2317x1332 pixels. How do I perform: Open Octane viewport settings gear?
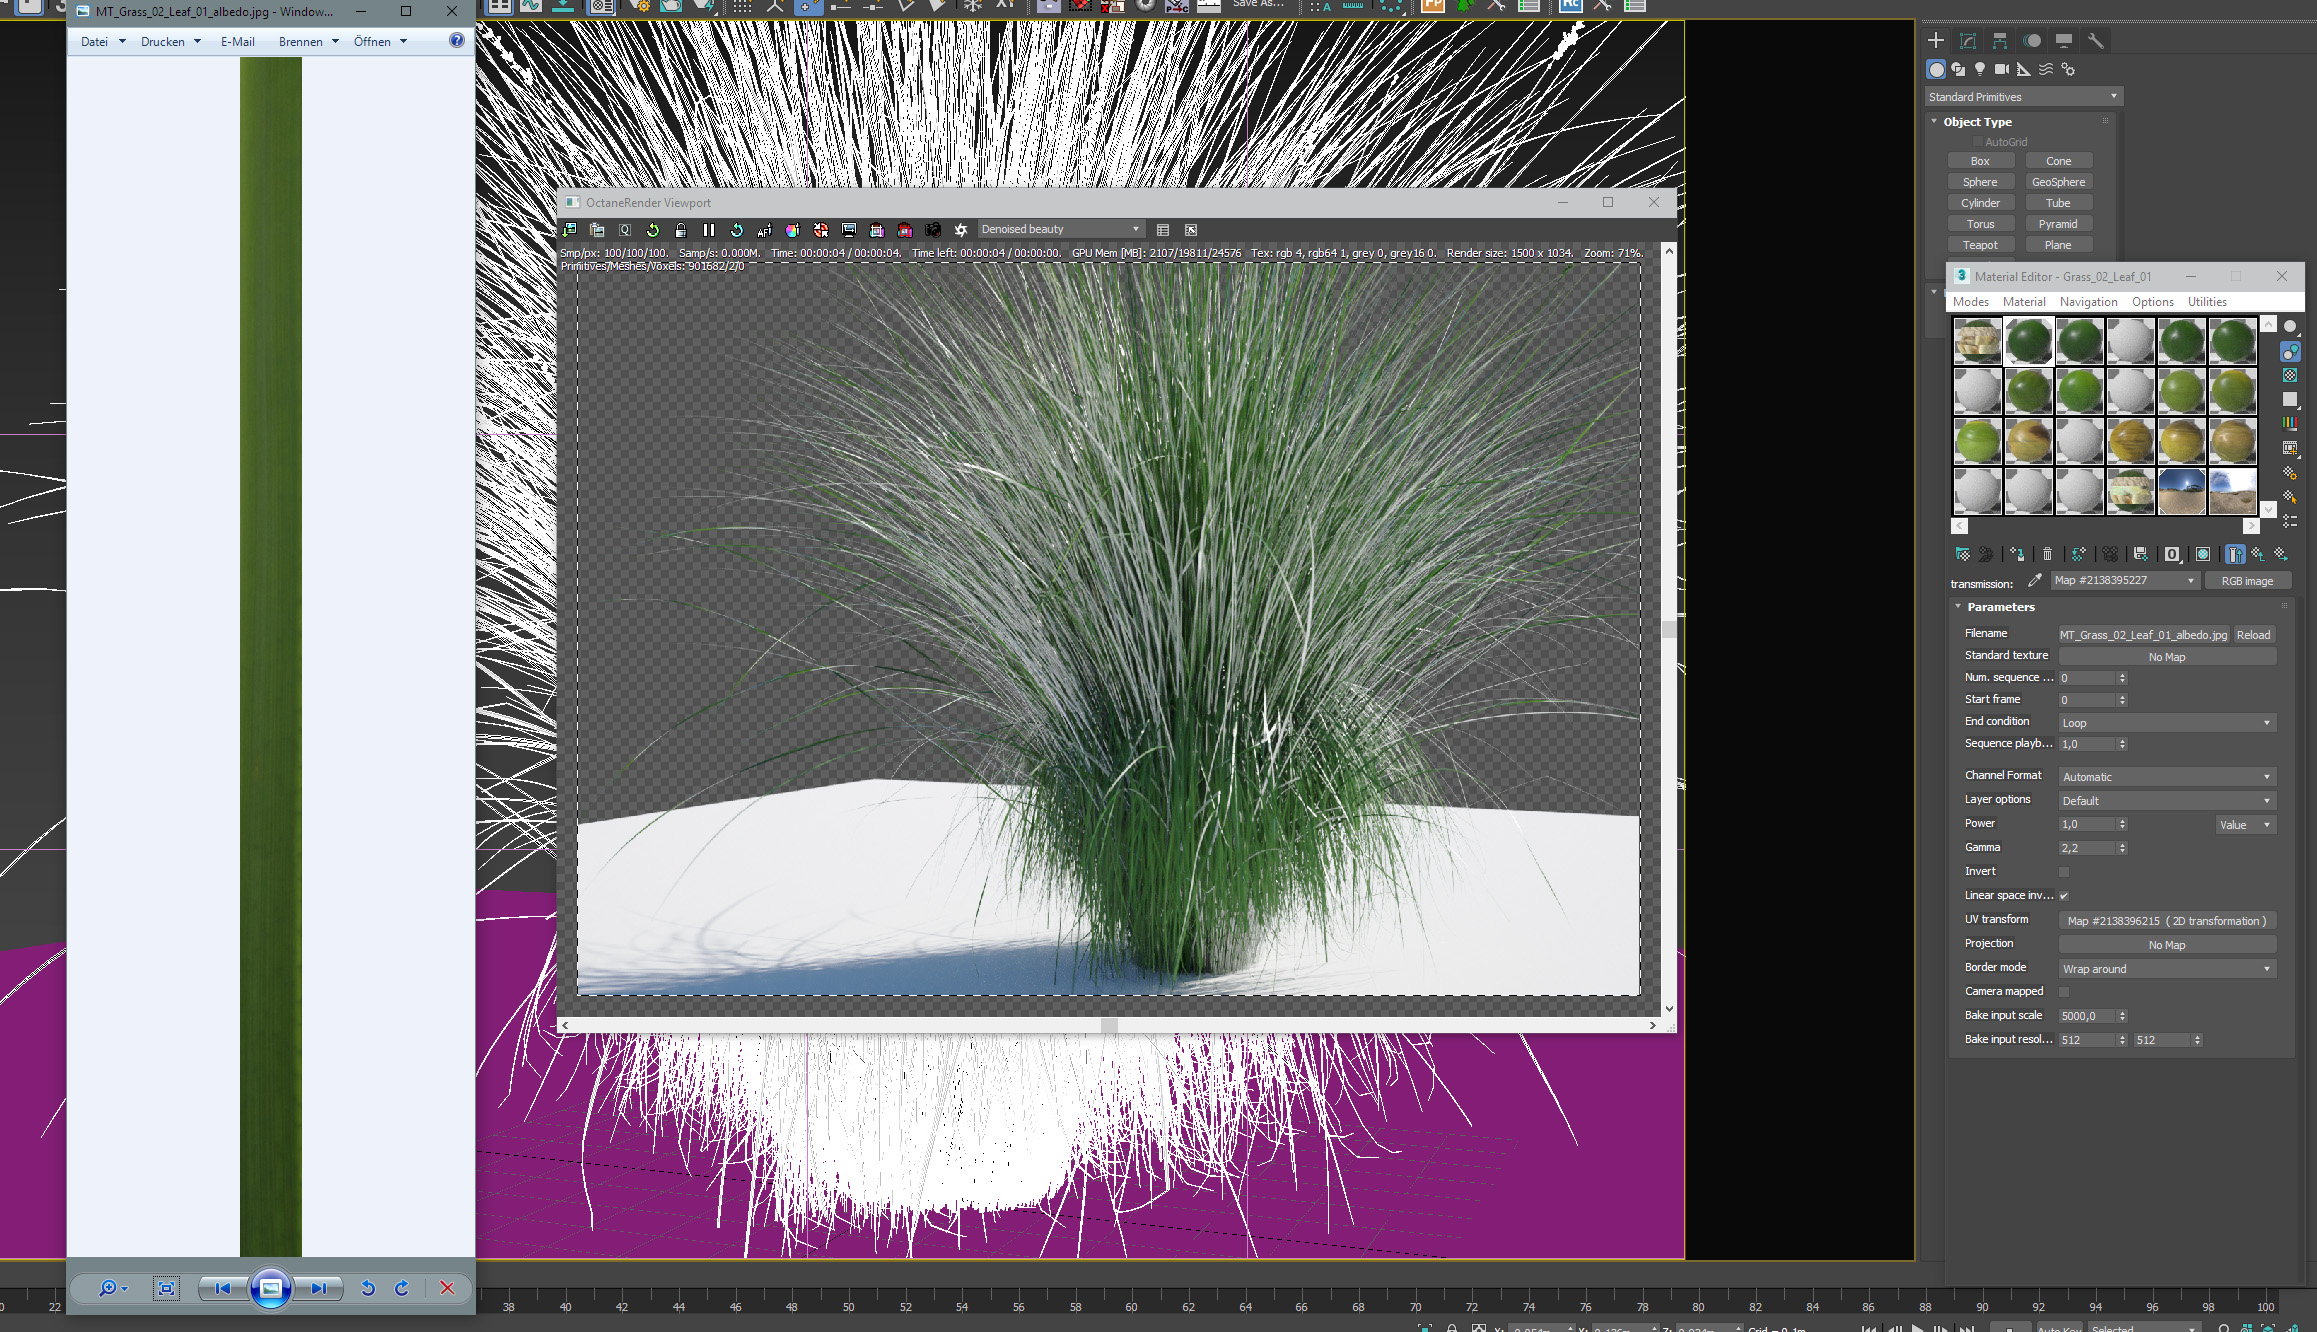pos(961,230)
